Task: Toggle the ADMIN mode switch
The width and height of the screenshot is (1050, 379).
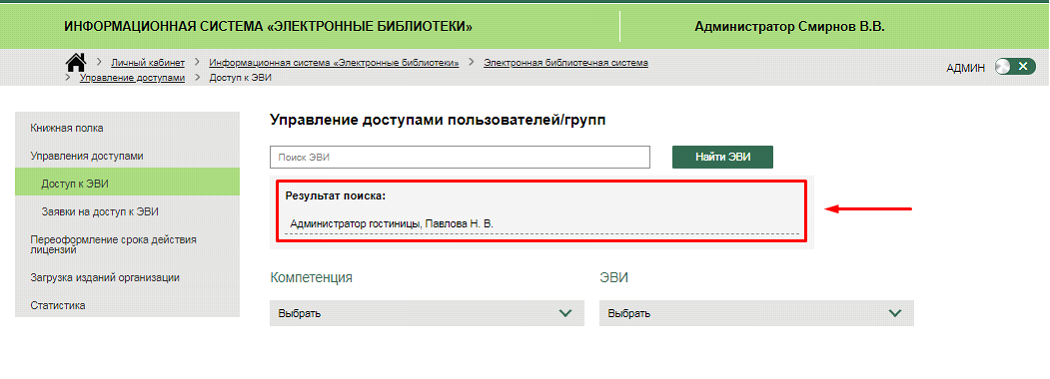Action: [1015, 66]
